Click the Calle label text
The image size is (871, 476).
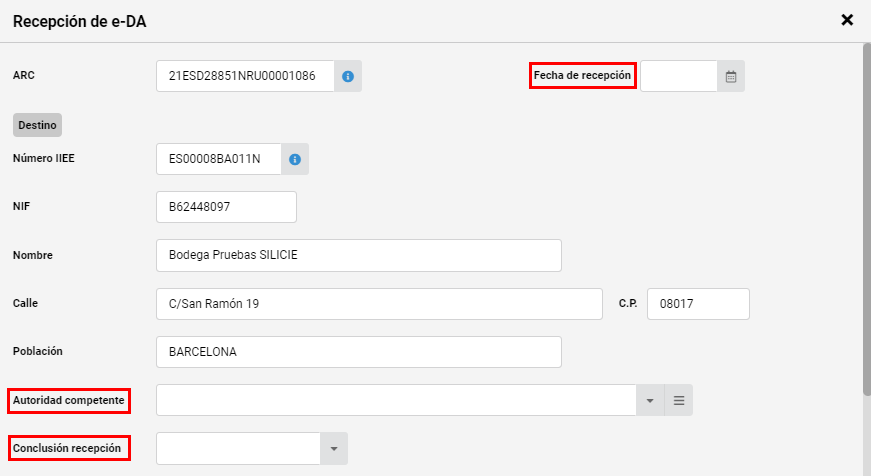coord(26,303)
